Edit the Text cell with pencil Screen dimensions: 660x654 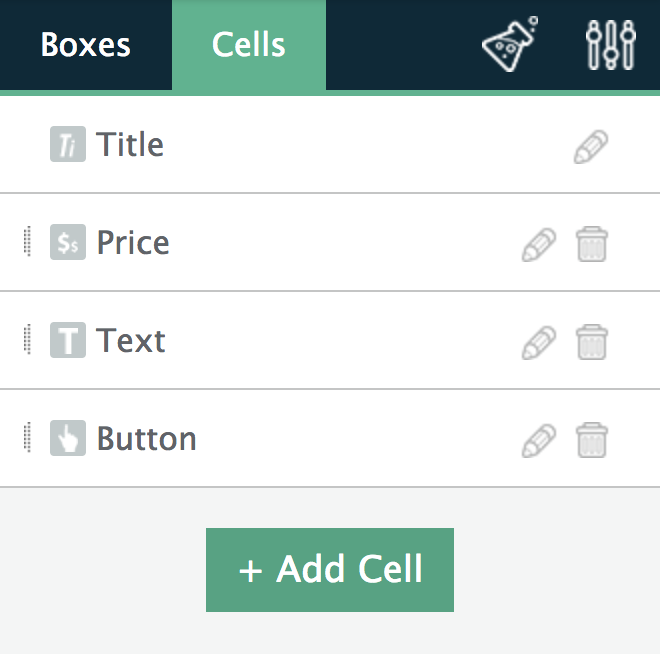(x=539, y=343)
